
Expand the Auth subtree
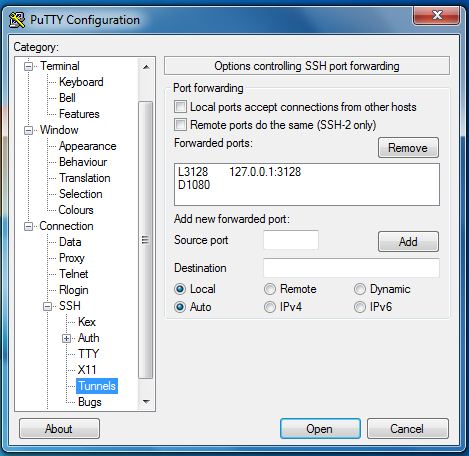tap(66, 338)
